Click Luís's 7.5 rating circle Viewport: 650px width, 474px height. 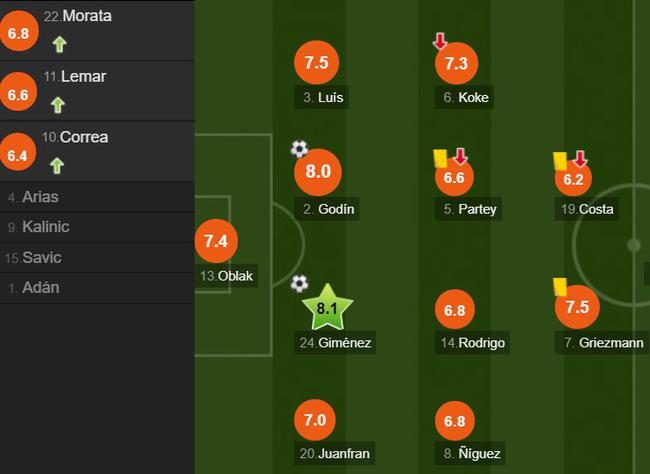coord(317,63)
